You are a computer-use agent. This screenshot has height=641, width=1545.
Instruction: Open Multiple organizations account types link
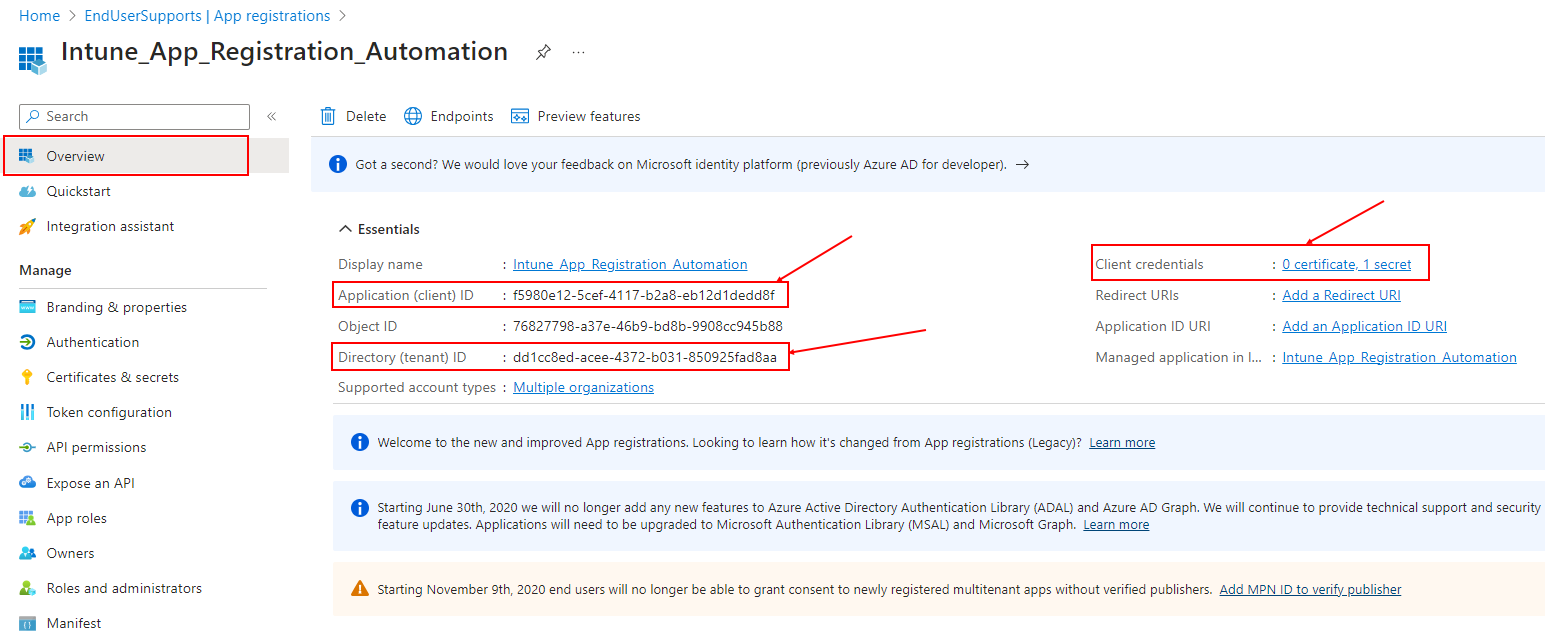tap(583, 387)
